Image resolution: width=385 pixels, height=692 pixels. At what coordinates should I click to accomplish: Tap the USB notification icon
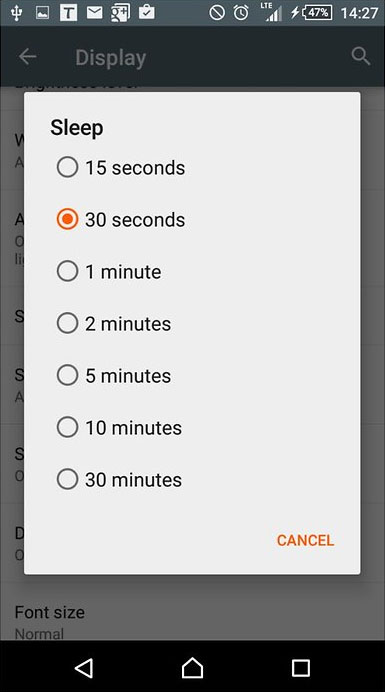point(17,13)
